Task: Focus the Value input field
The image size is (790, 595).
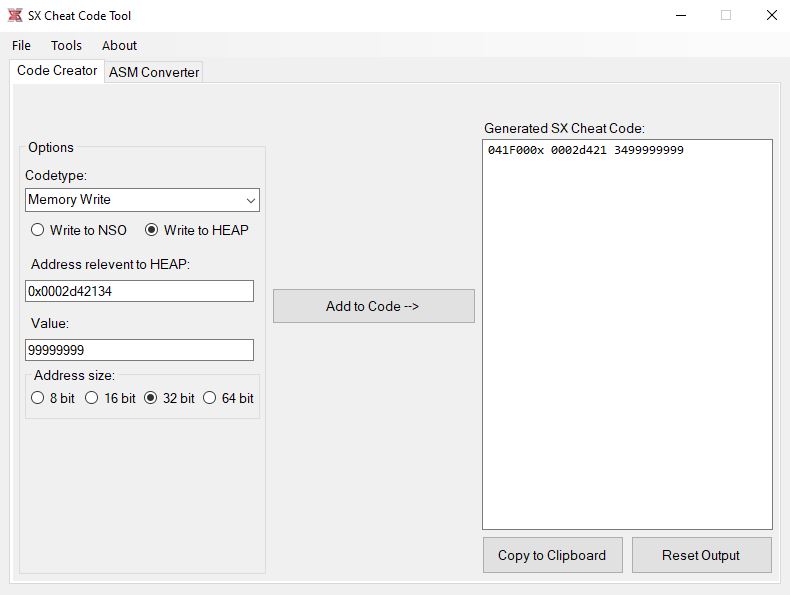Action: click(x=139, y=350)
